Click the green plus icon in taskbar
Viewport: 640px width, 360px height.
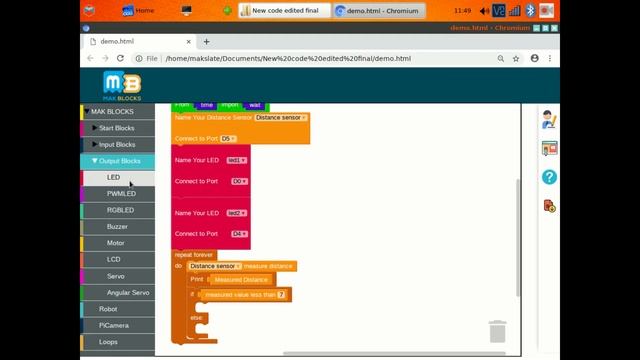228,11
